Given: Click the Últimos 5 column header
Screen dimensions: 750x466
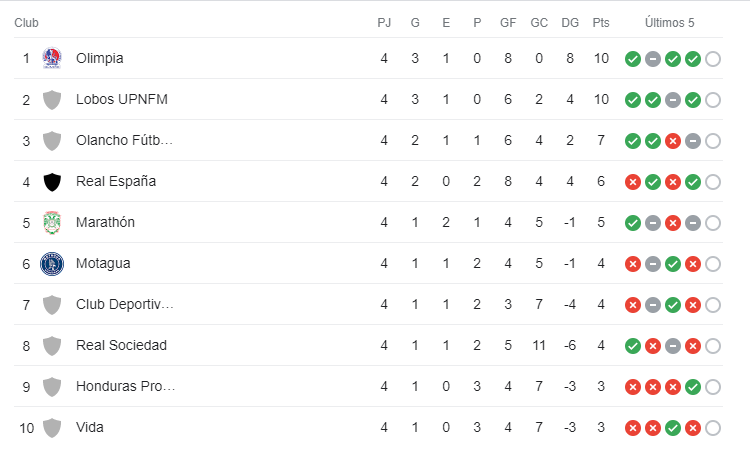Looking at the screenshot, I should (669, 22).
